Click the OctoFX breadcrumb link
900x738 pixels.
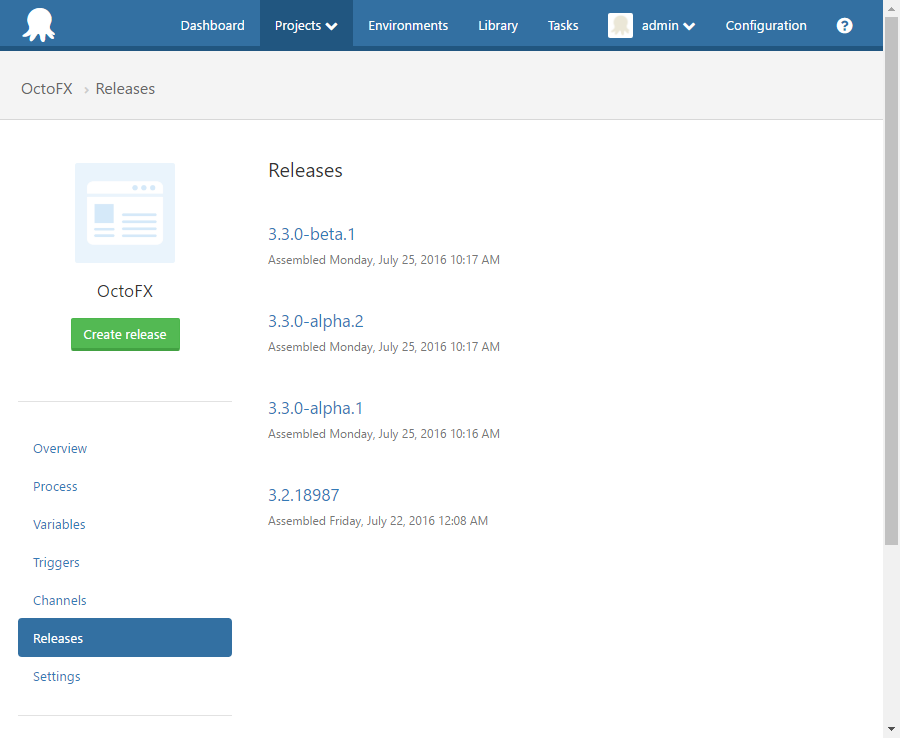click(46, 88)
